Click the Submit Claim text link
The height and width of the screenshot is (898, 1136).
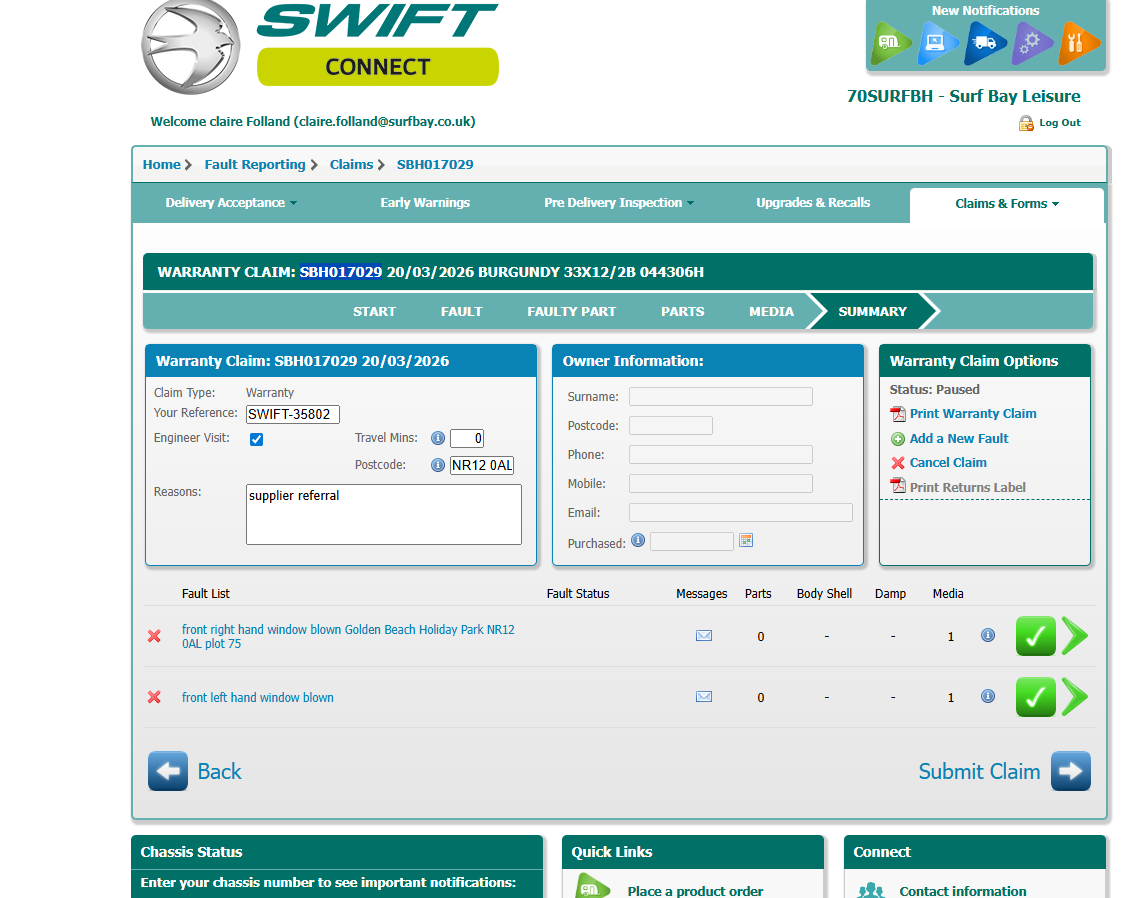pyautogui.click(x=980, y=771)
